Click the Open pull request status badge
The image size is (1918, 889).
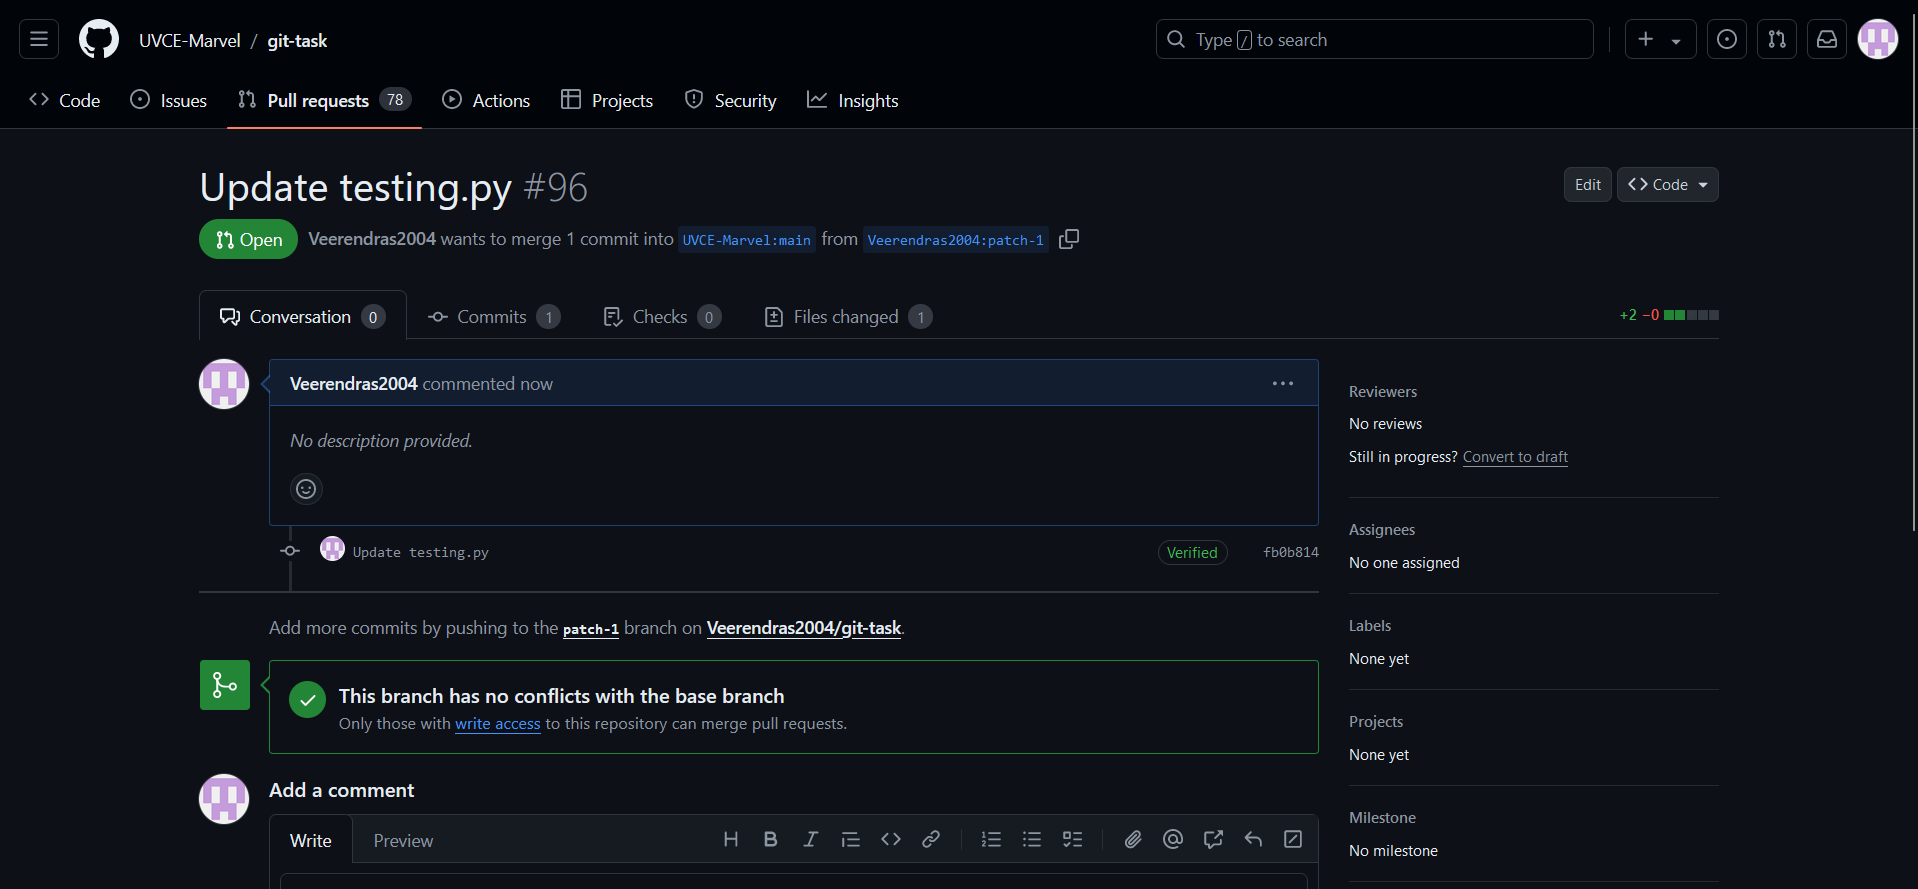(x=249, y=239)
